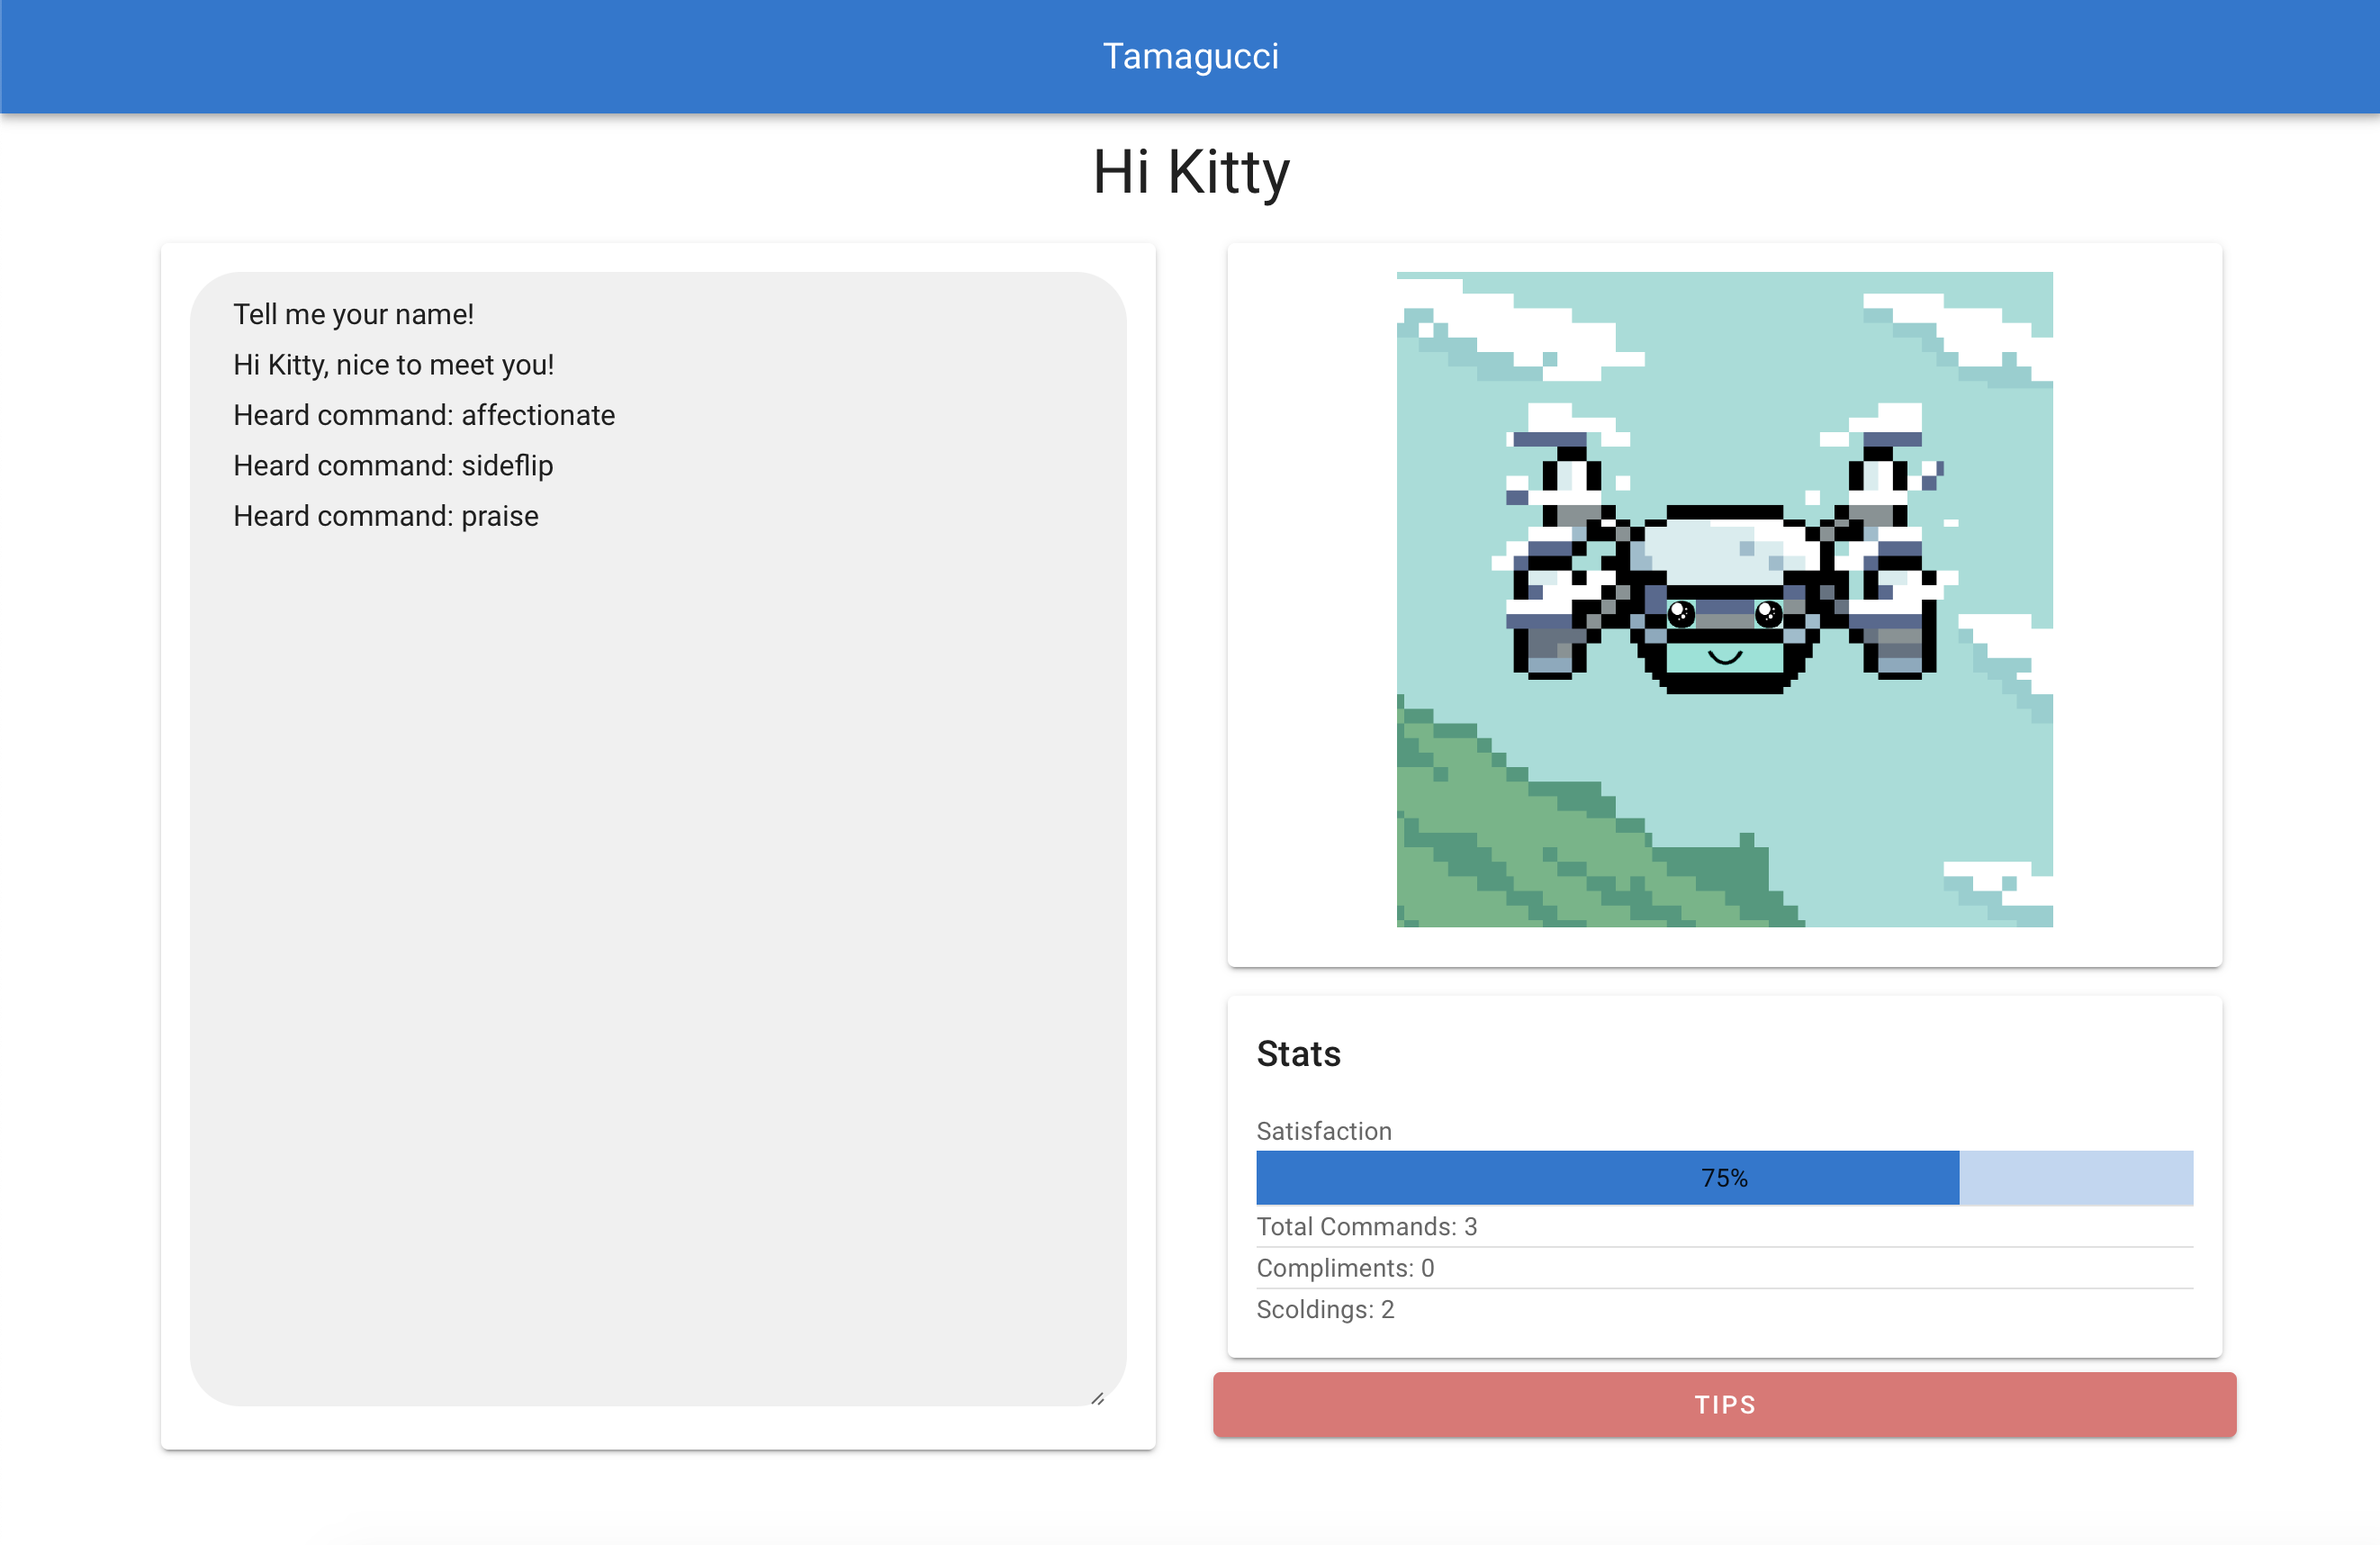Click the textarea resize handle corner

pyautogui.click(x=1097, y=1398)
